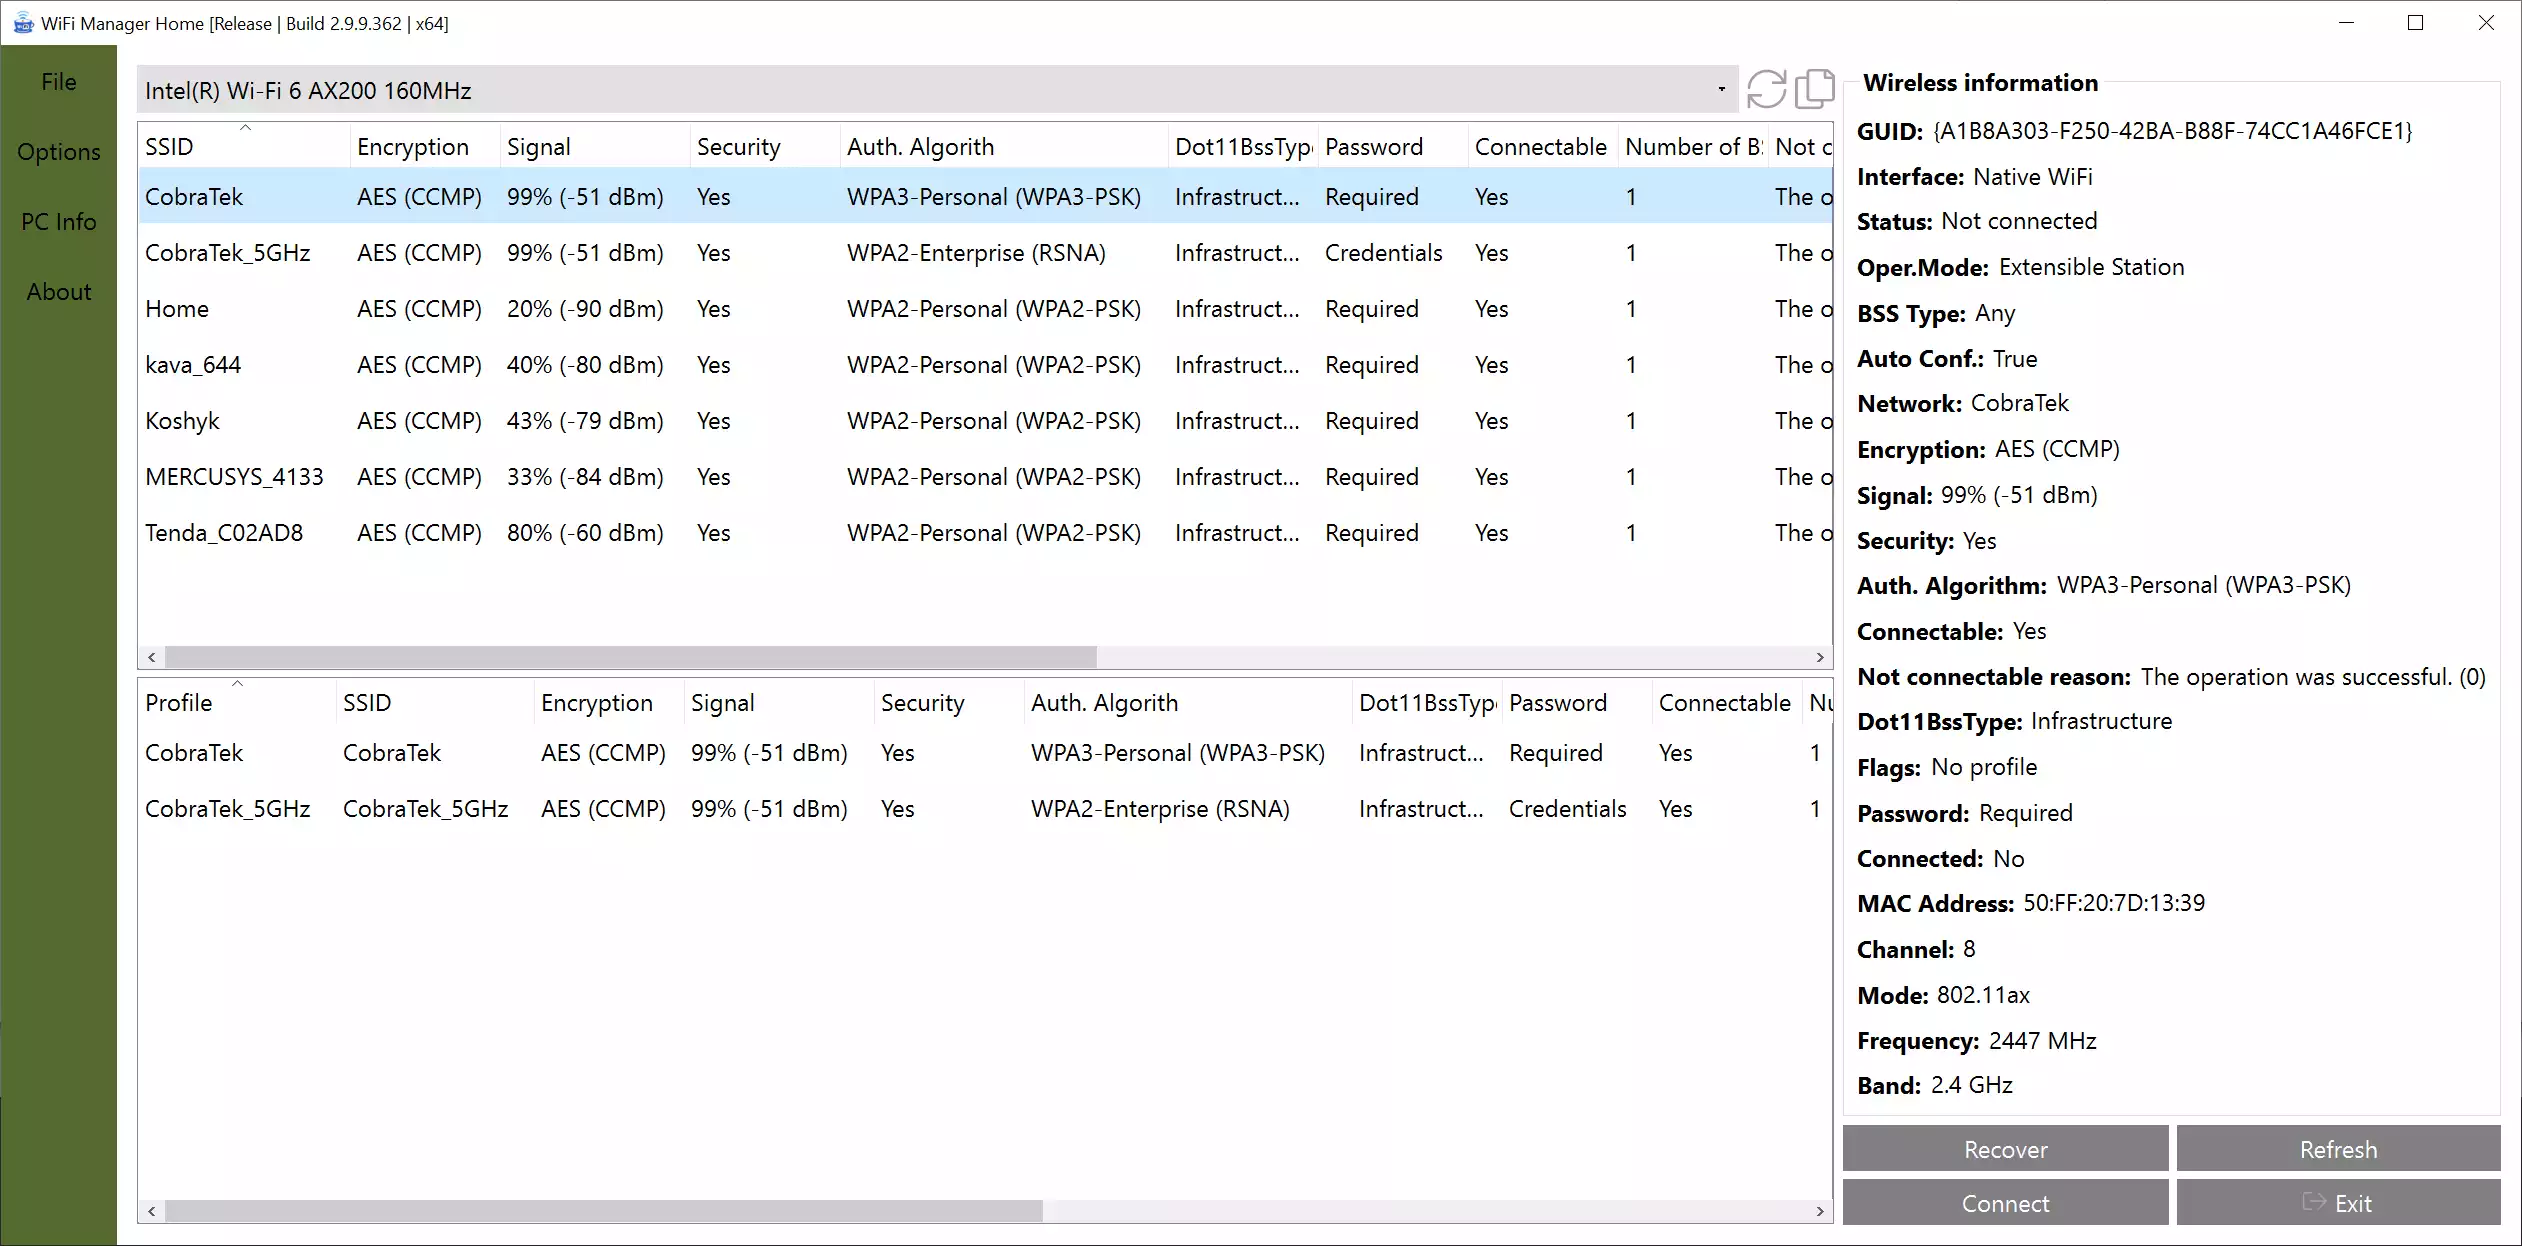Viewport: 2522px width, 1246px height.
Task: Open the adapter selection dropdown
Action: 938,90
